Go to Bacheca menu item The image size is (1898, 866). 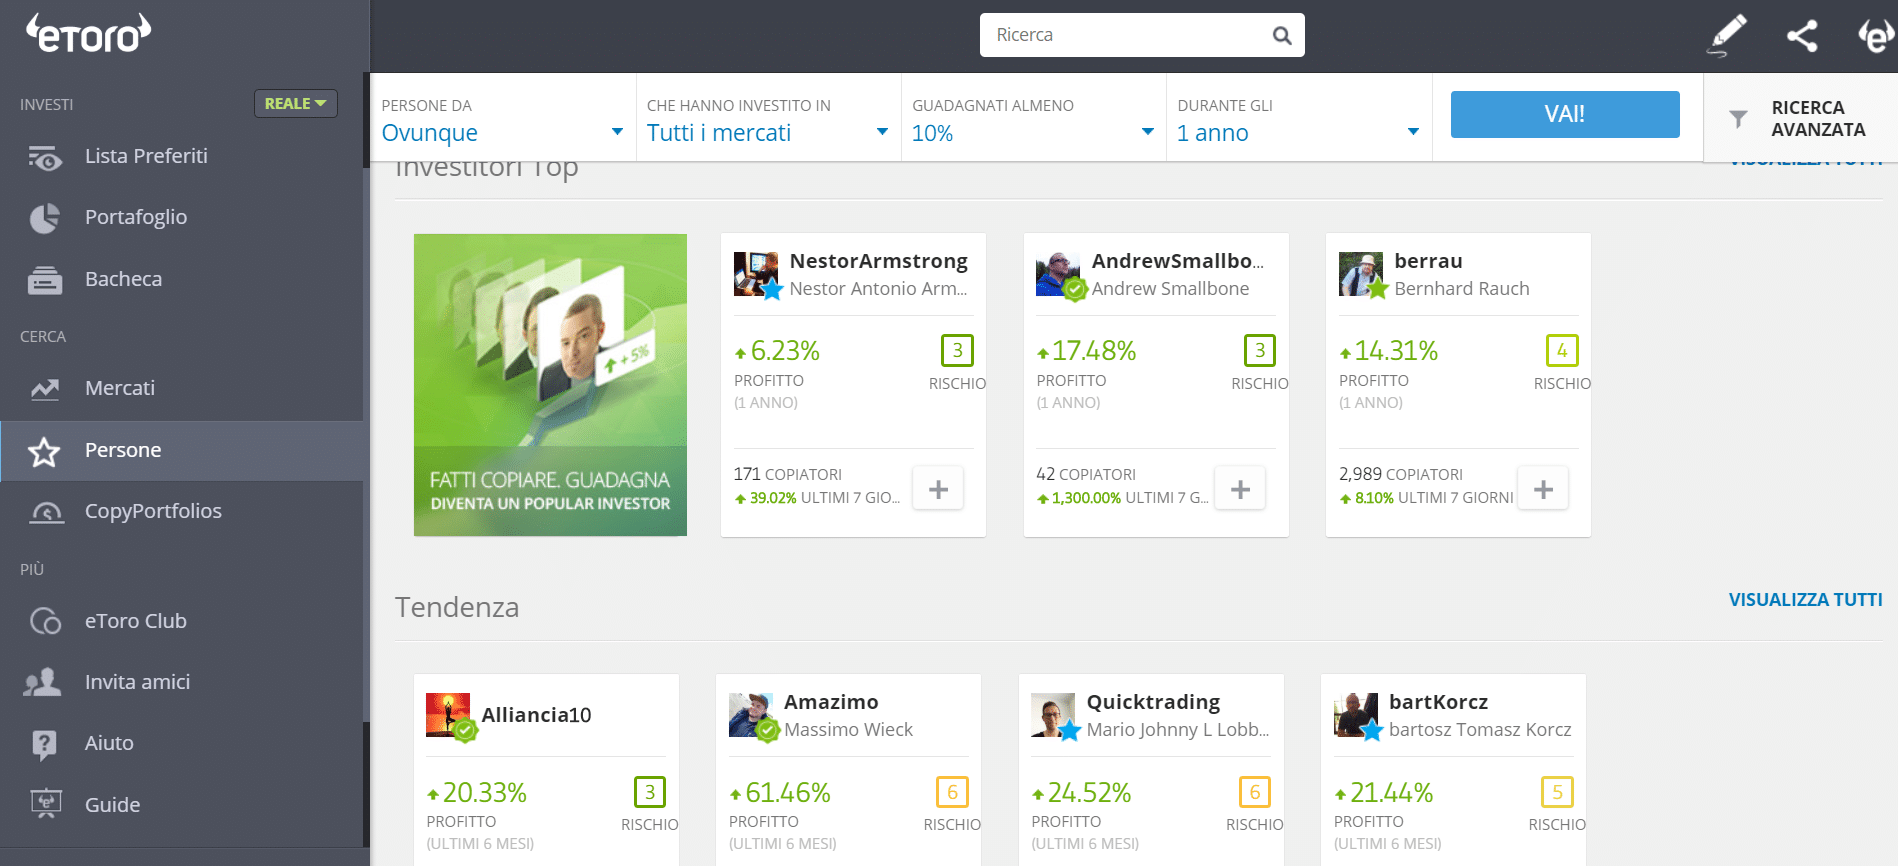123,279
